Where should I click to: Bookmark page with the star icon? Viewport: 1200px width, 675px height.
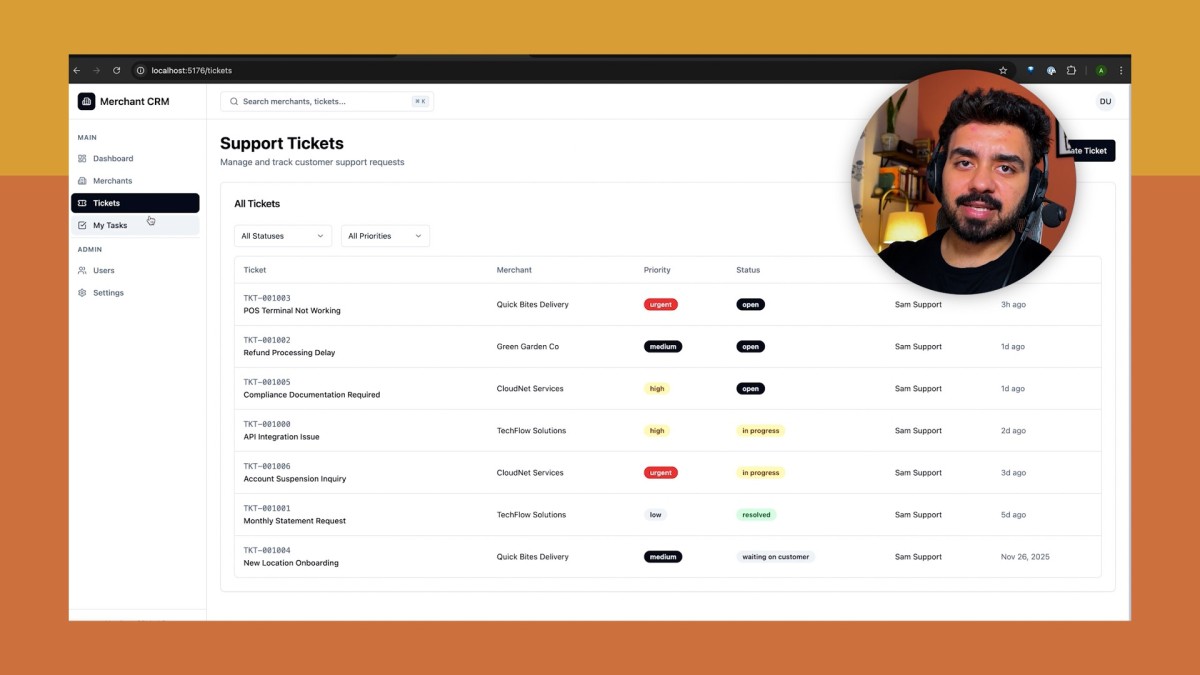click(1003, 70)
